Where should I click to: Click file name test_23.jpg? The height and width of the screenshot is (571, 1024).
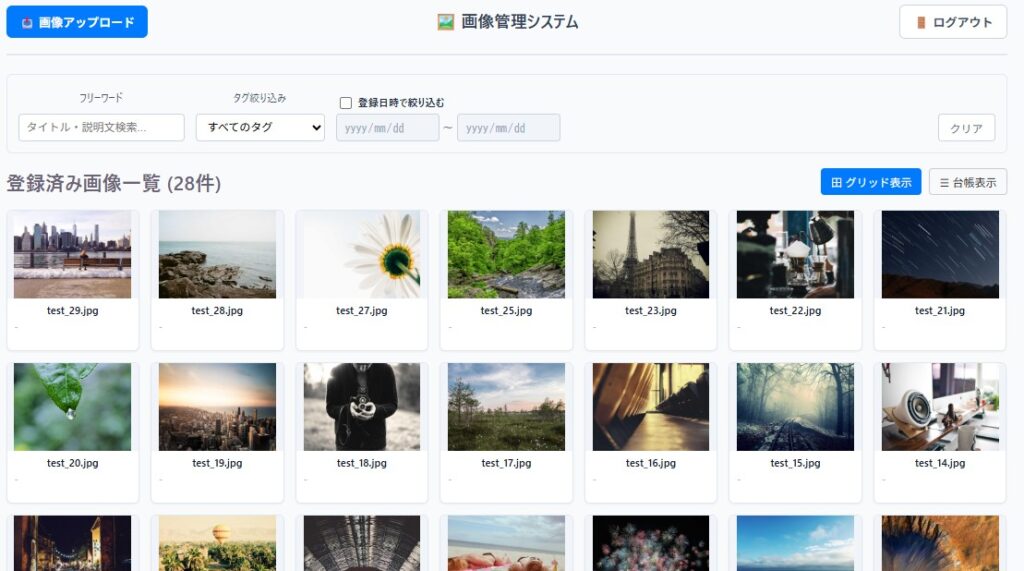pos(651,310)
